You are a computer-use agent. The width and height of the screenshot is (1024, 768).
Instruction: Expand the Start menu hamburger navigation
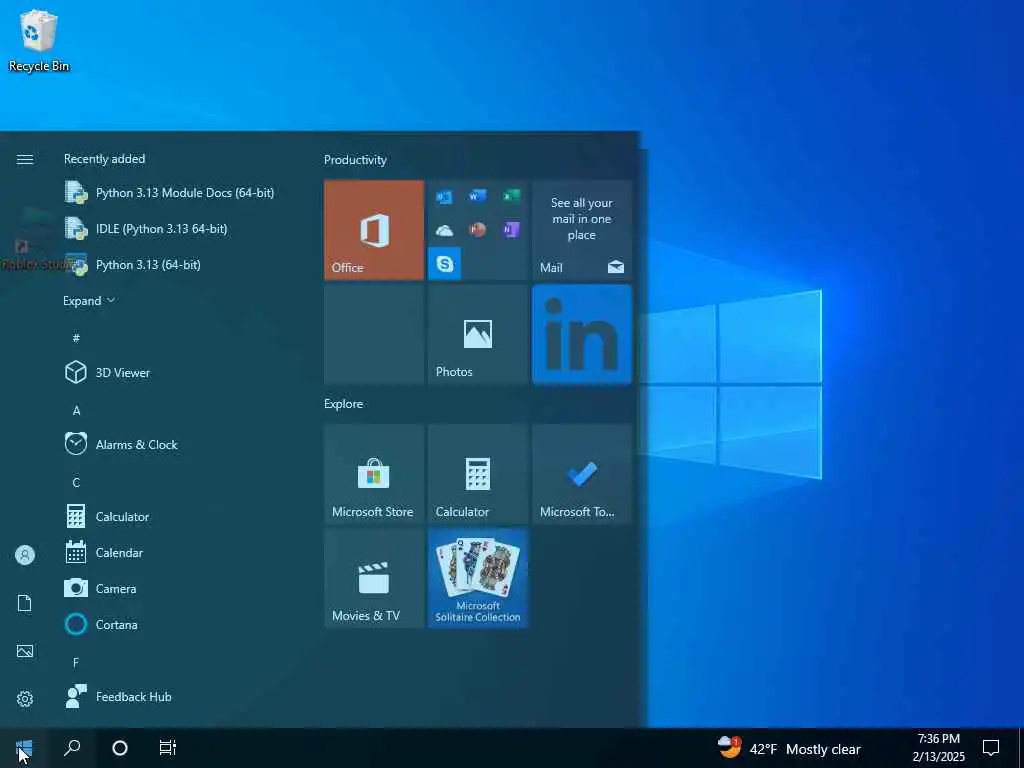pos(25,159)
